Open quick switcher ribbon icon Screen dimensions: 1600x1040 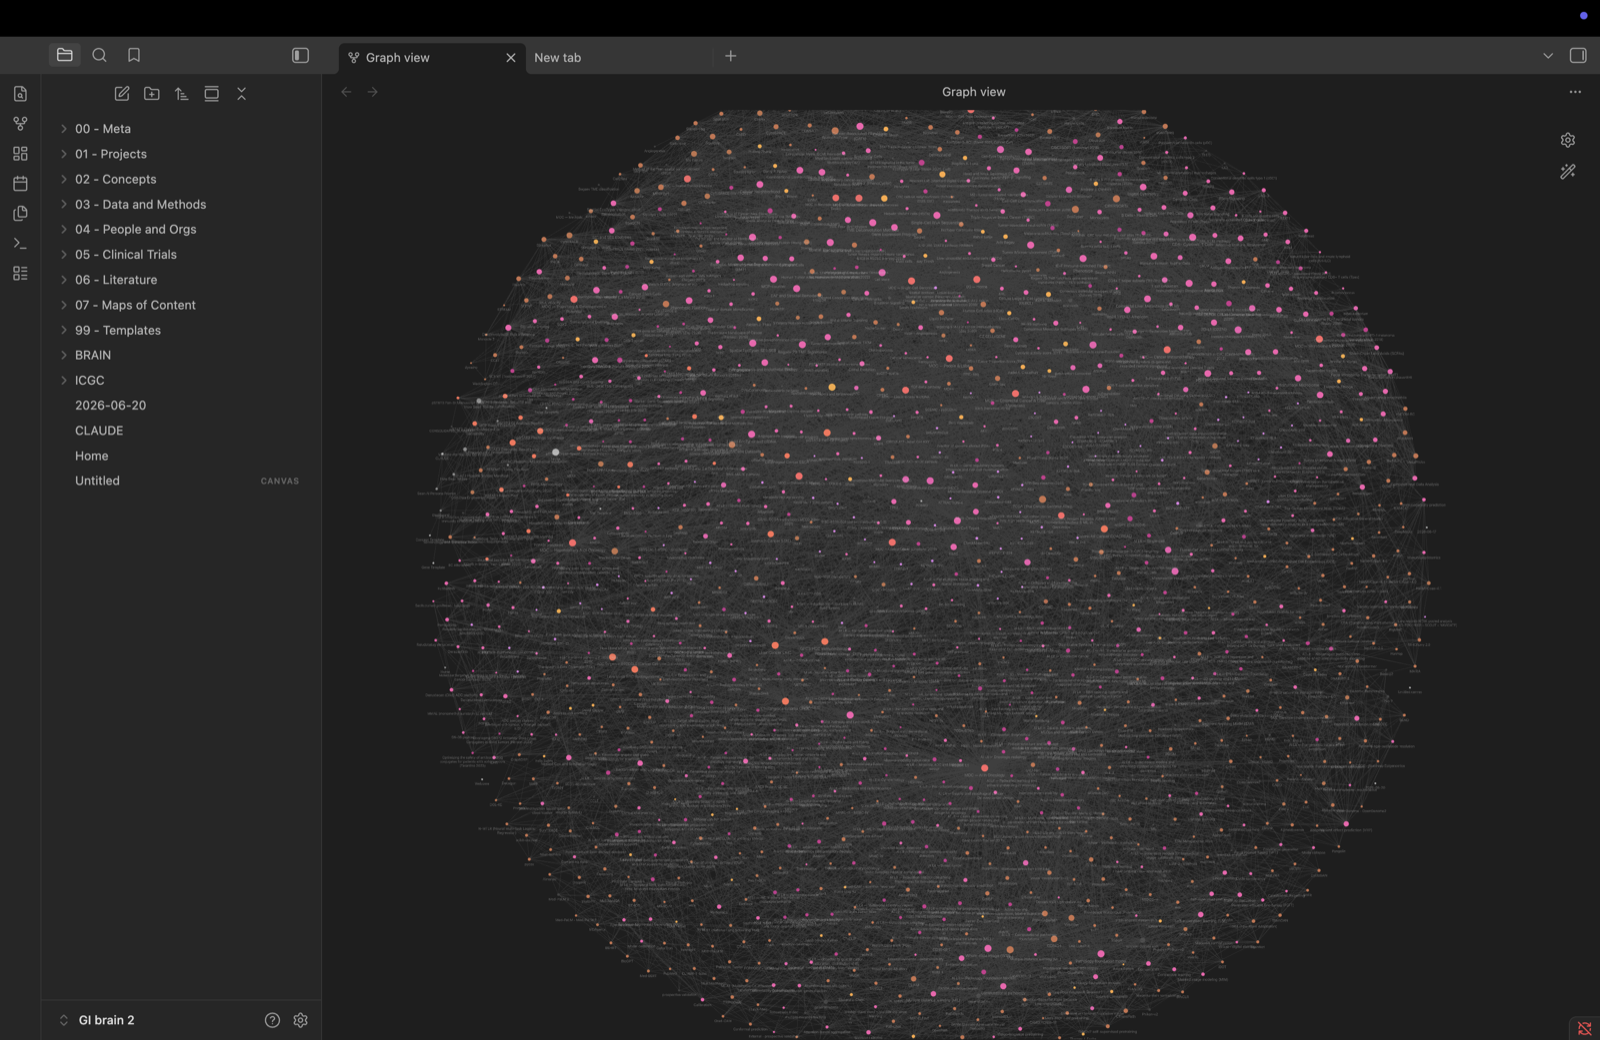20,94
